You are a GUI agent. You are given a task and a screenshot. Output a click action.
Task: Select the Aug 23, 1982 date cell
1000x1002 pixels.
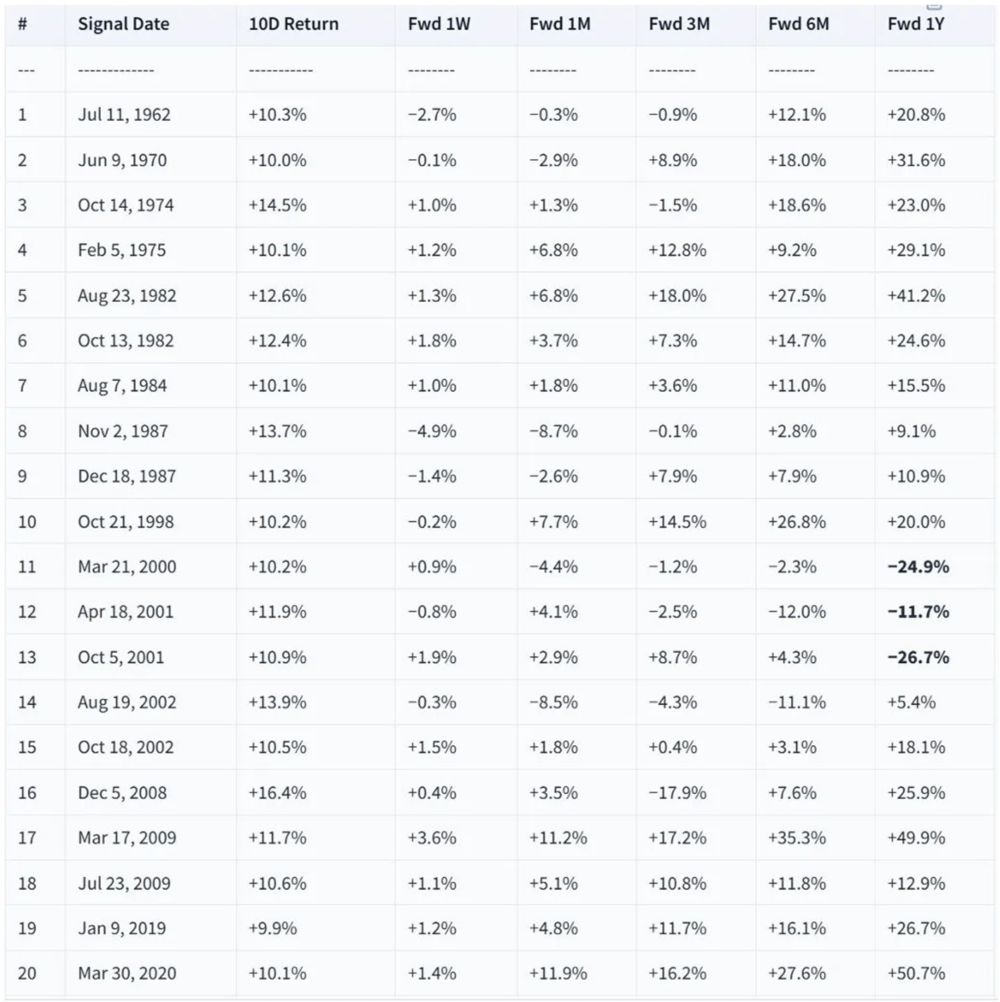(x=126, y=295)
